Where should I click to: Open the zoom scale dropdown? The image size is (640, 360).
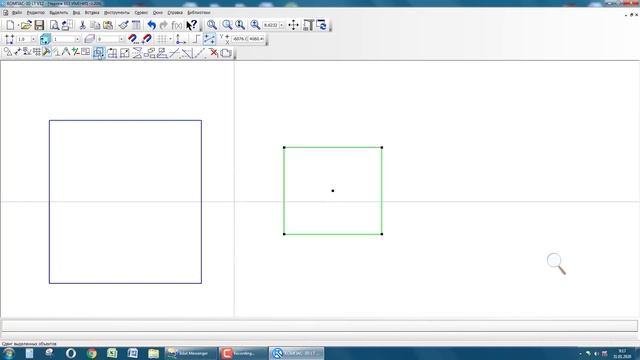click(x=282, y=25)
